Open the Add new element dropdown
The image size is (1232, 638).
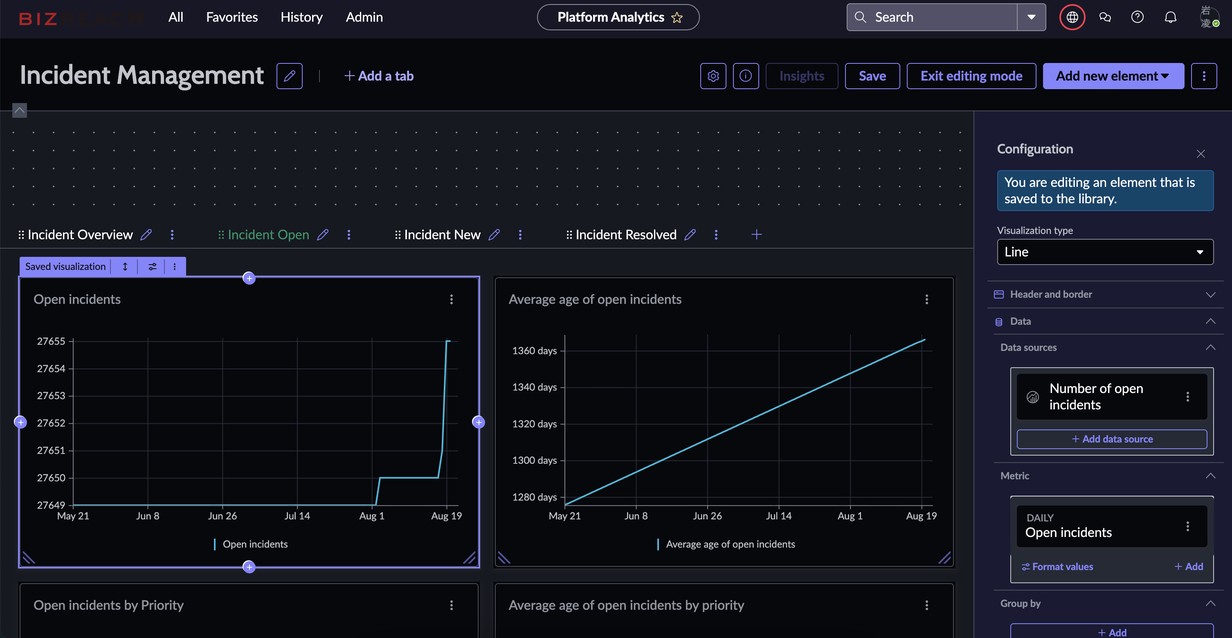click(x=1113, y=76)
